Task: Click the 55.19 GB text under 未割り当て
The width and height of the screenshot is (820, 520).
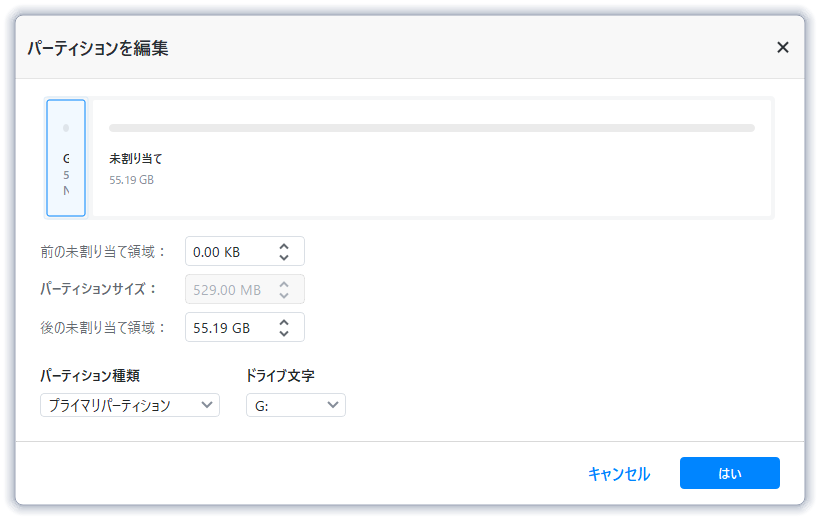Action: pyautogui.click(x=132, y=180)
